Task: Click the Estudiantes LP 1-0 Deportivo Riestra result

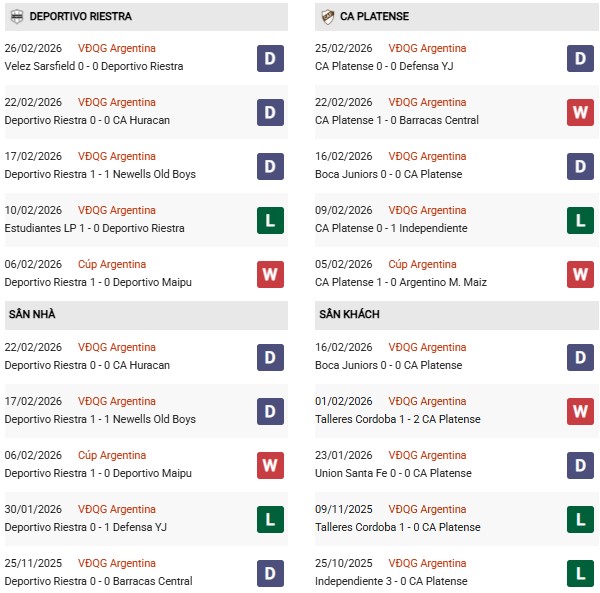Action: 94,228
